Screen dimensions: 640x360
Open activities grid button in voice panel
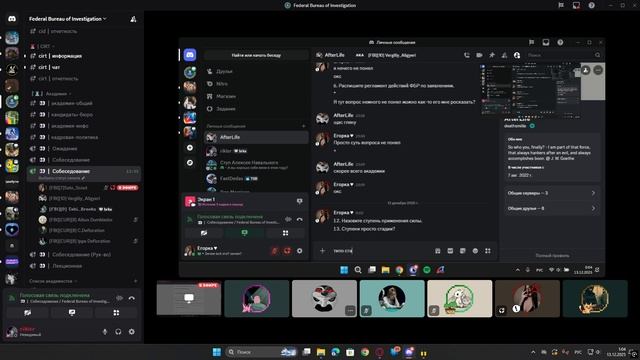(x=116, y=313)
